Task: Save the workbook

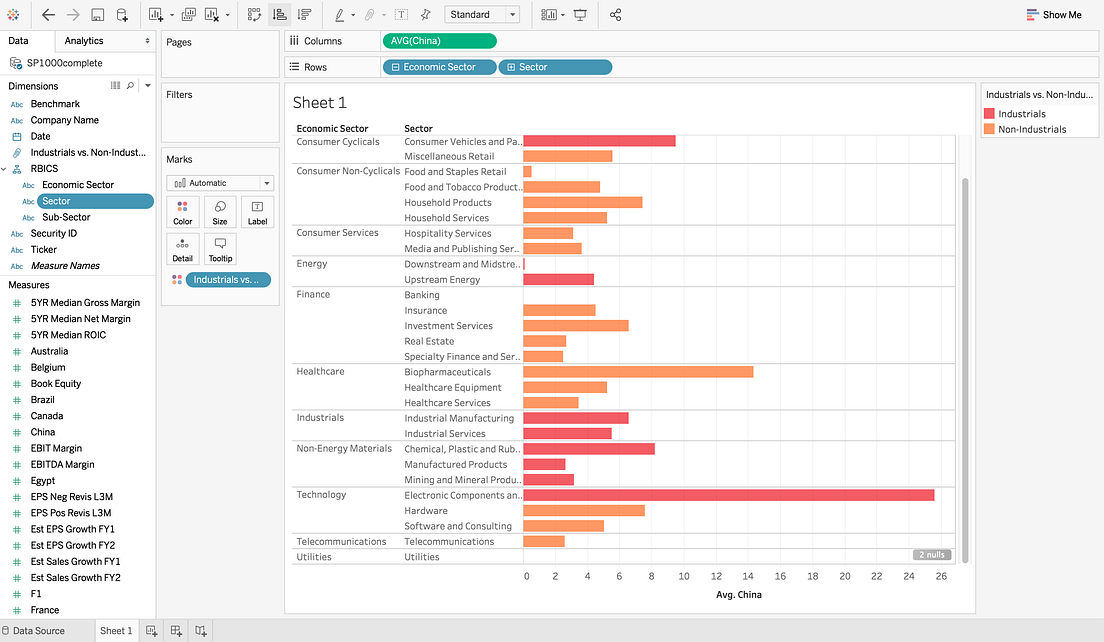Action: 96,14
